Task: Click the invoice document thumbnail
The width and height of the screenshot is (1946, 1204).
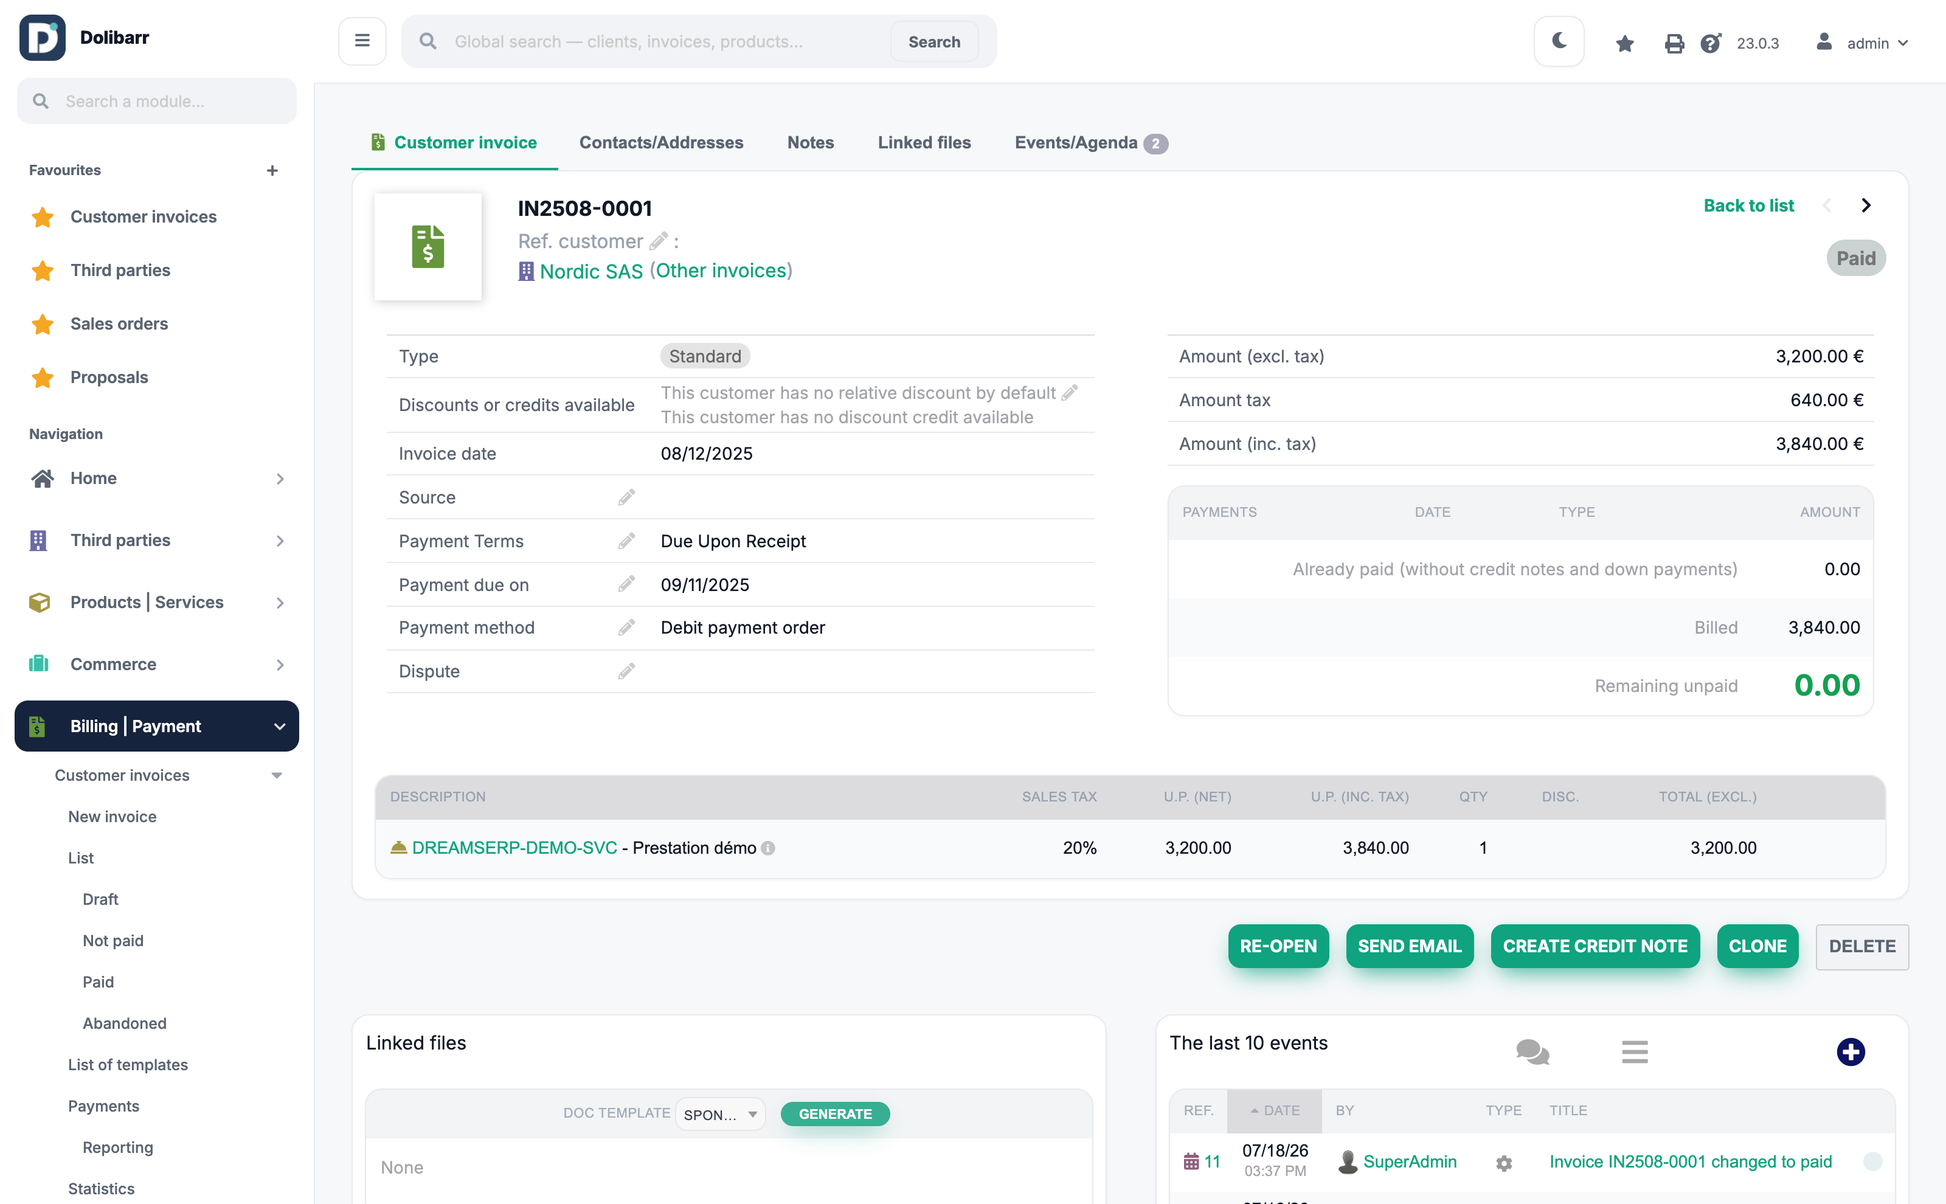Action: pos(428,247)
